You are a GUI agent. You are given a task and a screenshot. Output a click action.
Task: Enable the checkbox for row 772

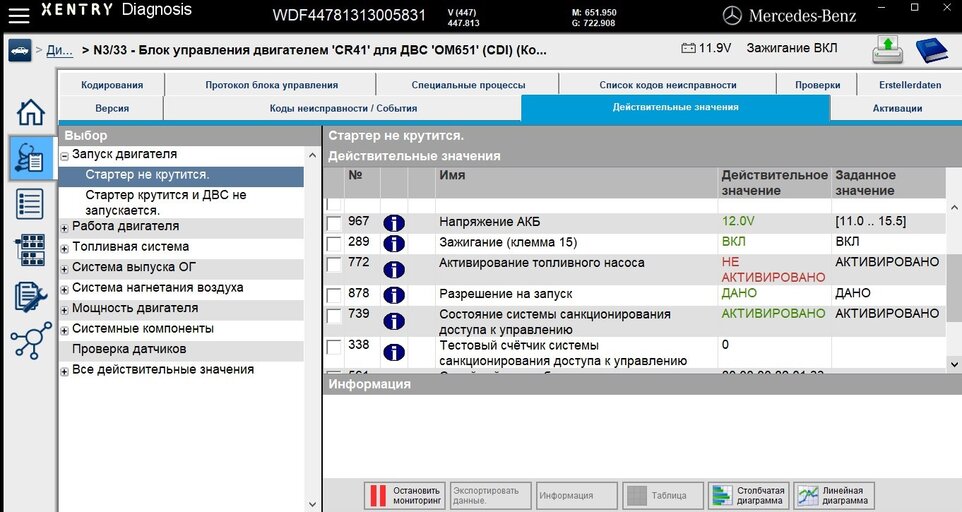(x=334, y=264)
